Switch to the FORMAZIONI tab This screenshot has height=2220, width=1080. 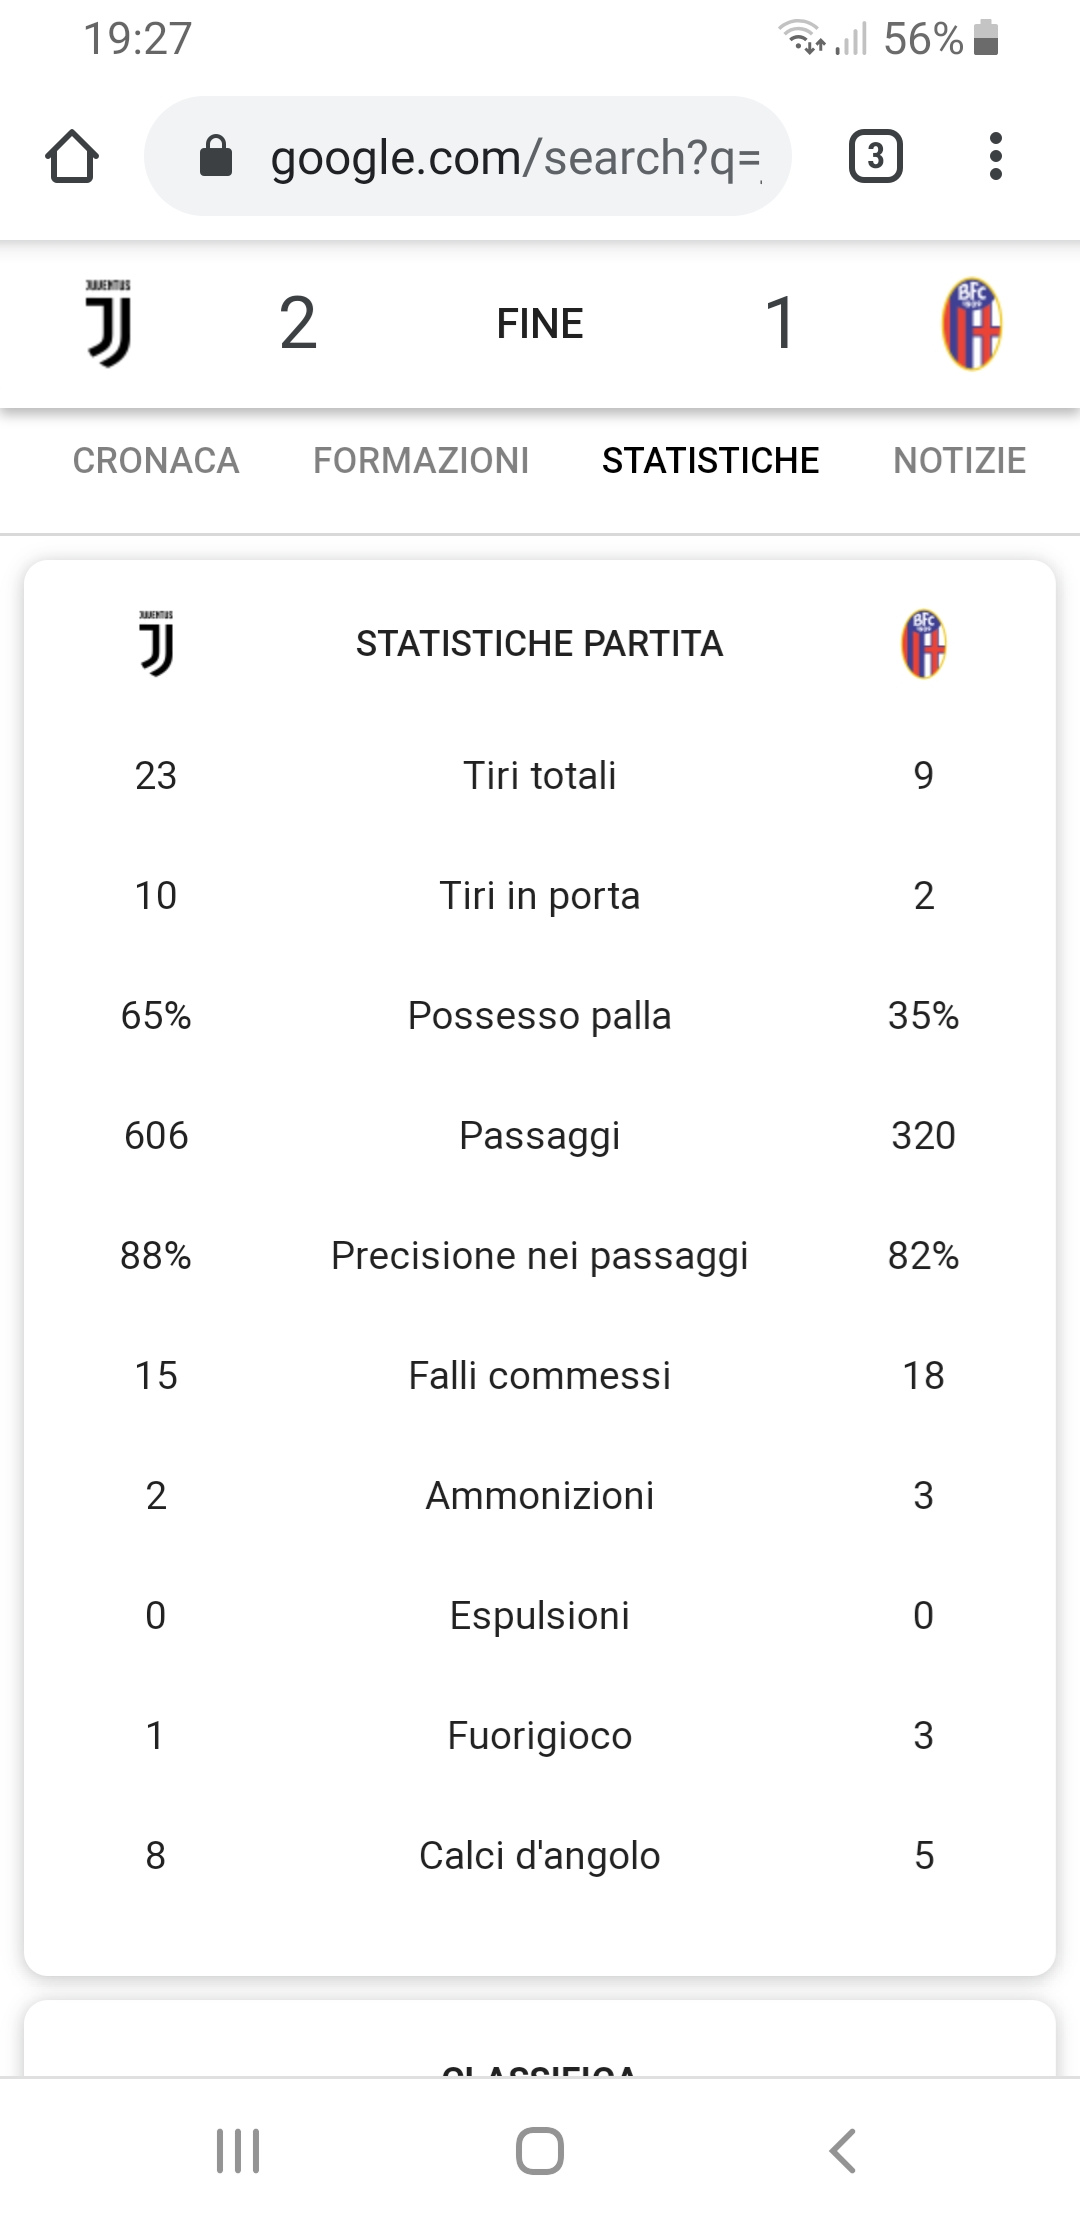(421, 461)
